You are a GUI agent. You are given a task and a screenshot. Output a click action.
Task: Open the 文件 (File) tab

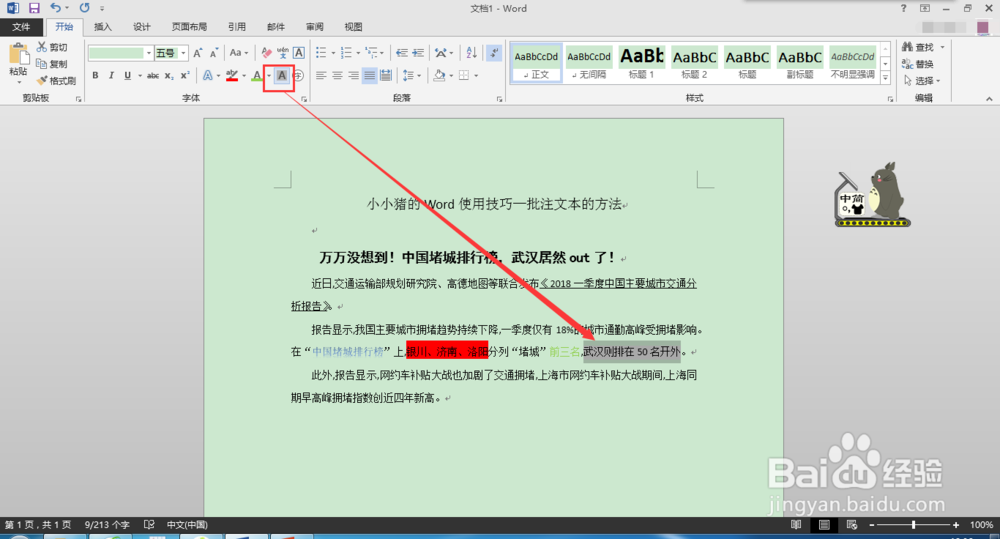tap(21, 27)
